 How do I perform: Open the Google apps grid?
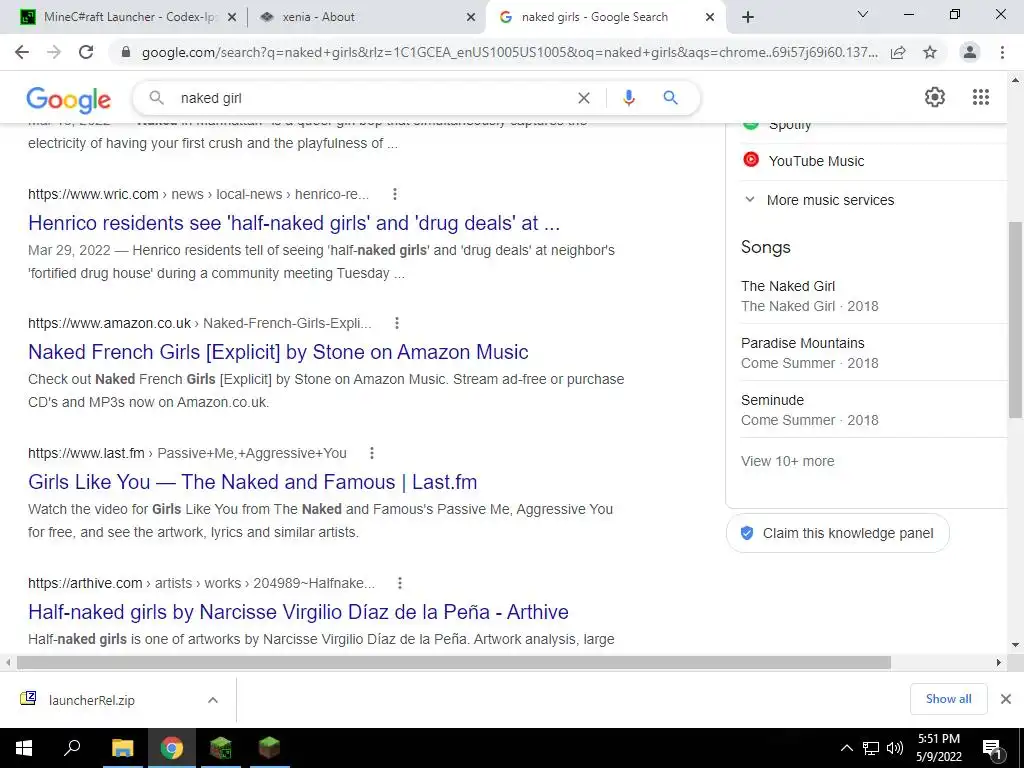(981, 97)
